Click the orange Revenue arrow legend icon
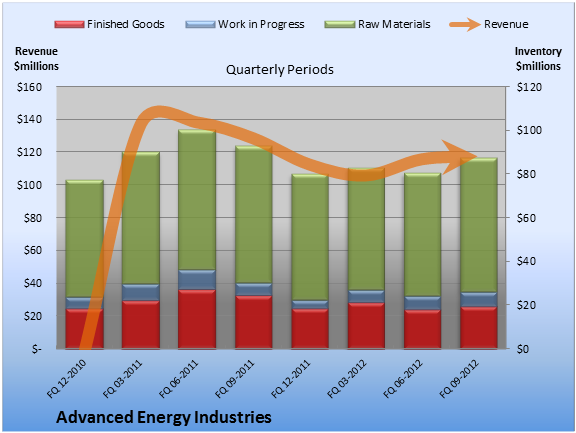 click(465, 25)
